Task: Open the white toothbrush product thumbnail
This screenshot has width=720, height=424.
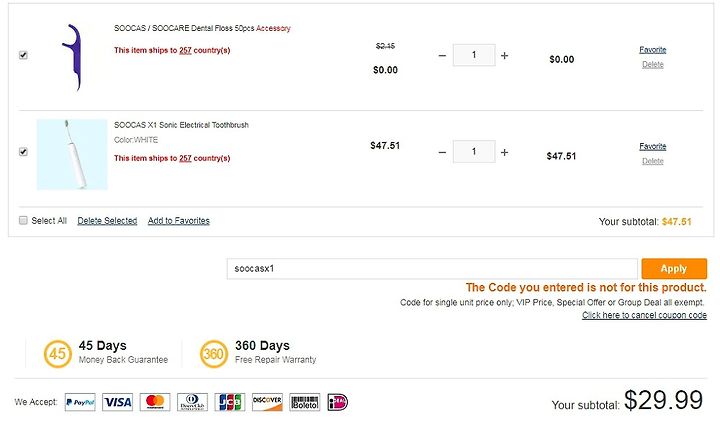Action: (x=72, y=154)
